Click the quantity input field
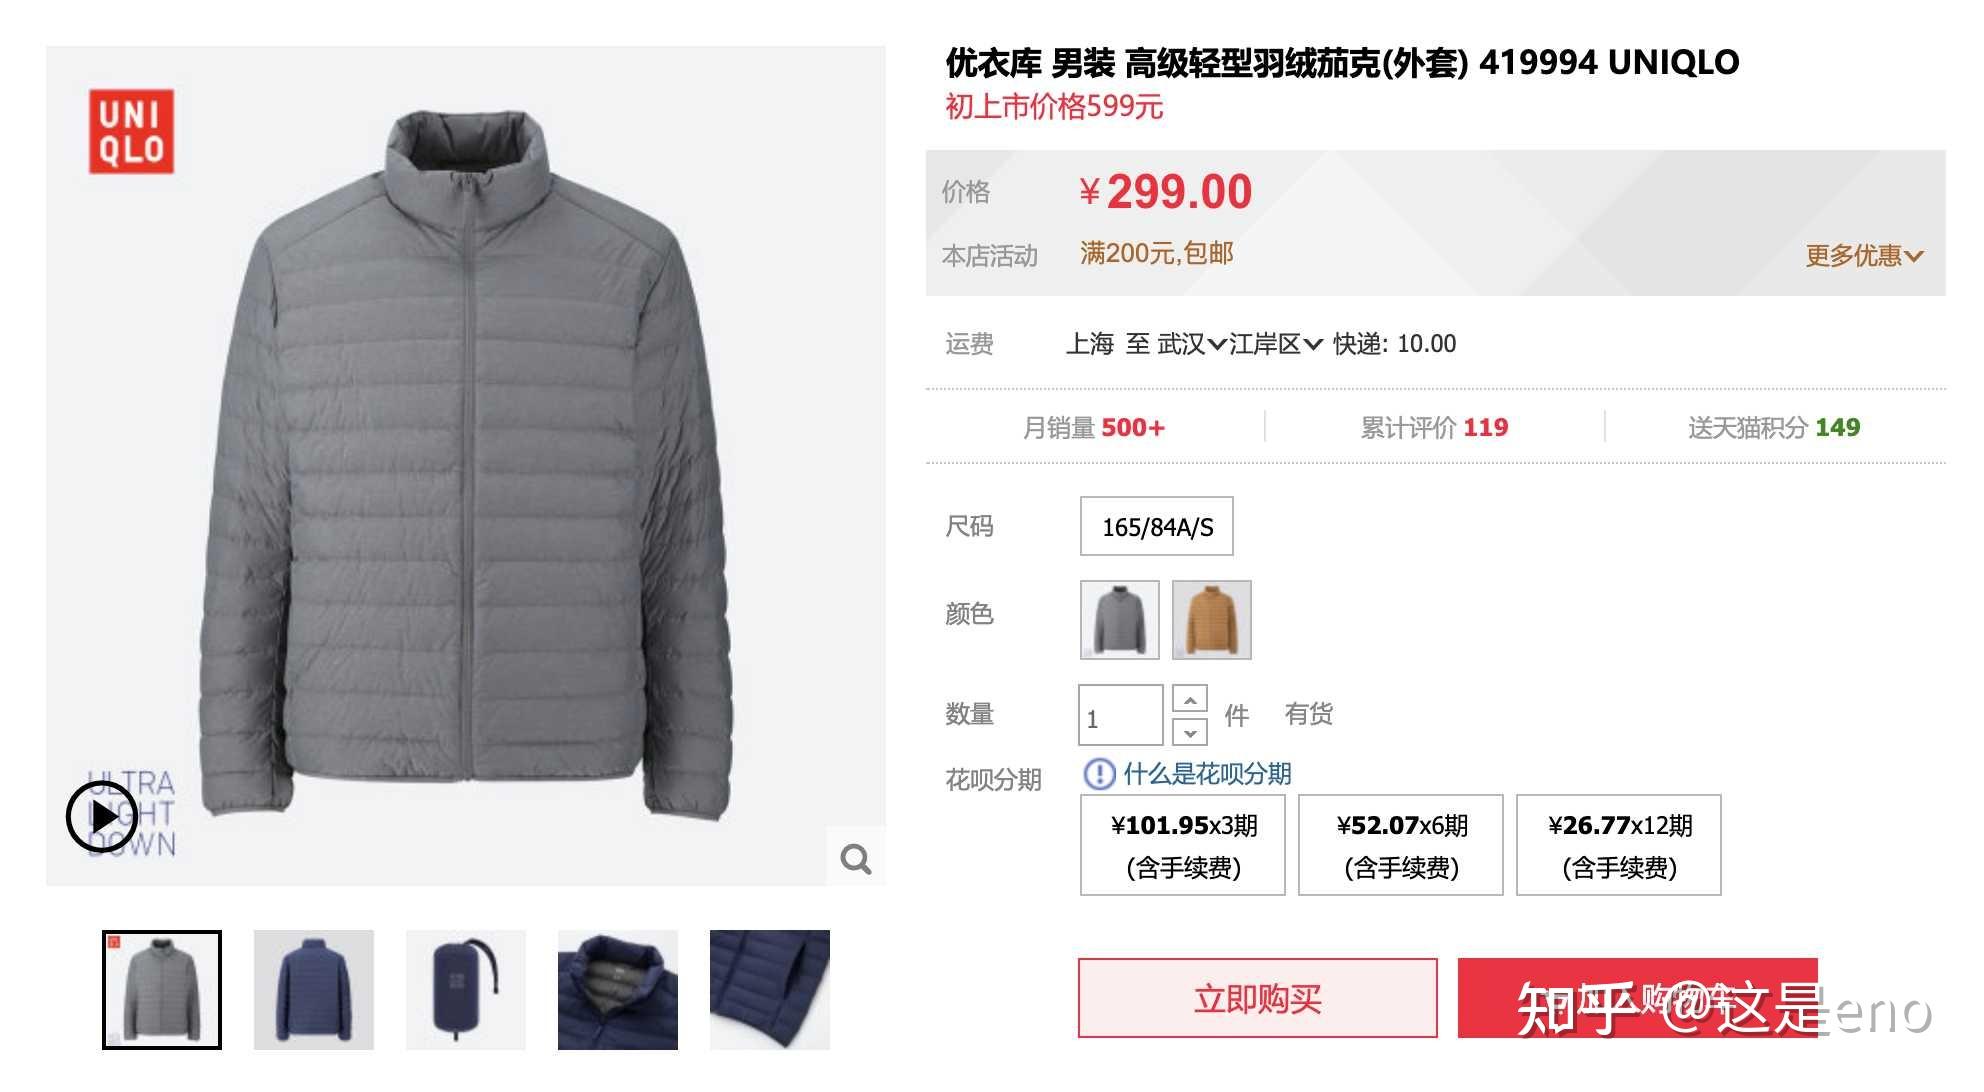The height and width of the screenshot is (1092, 1984). point(1120,715)
